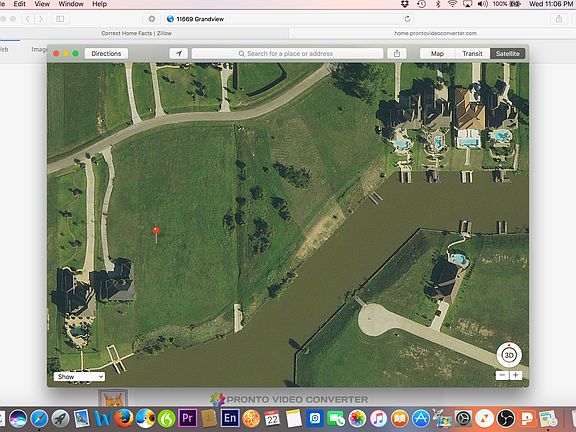Click the current location arrow in Maps
The image size is (576, 432).
point(179,54)
